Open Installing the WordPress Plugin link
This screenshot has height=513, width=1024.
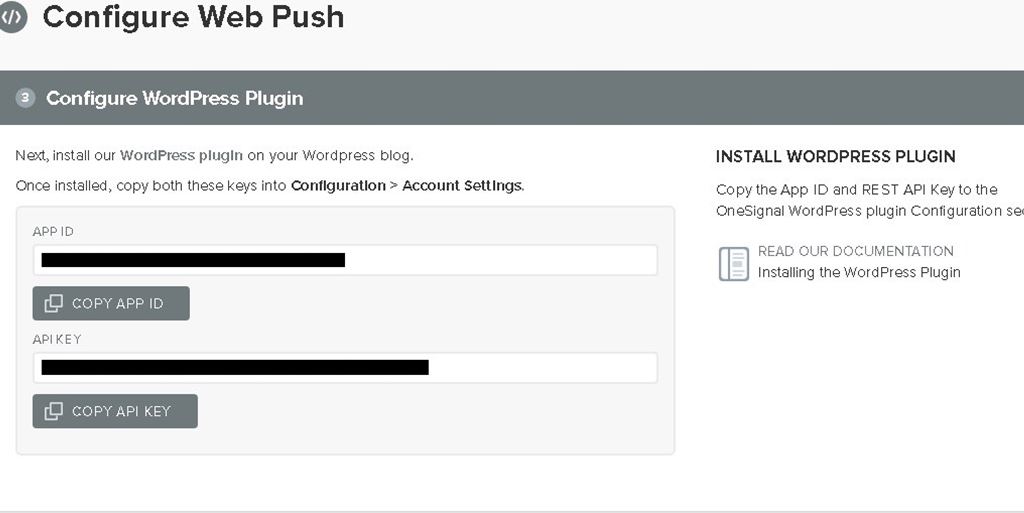(x=859, y=272)
